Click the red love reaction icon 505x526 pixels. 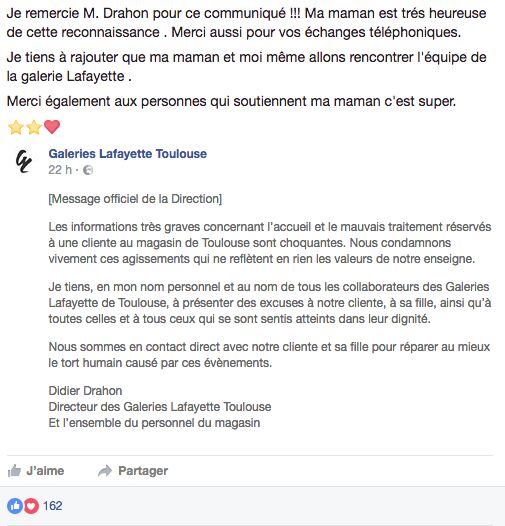[31, 506]
